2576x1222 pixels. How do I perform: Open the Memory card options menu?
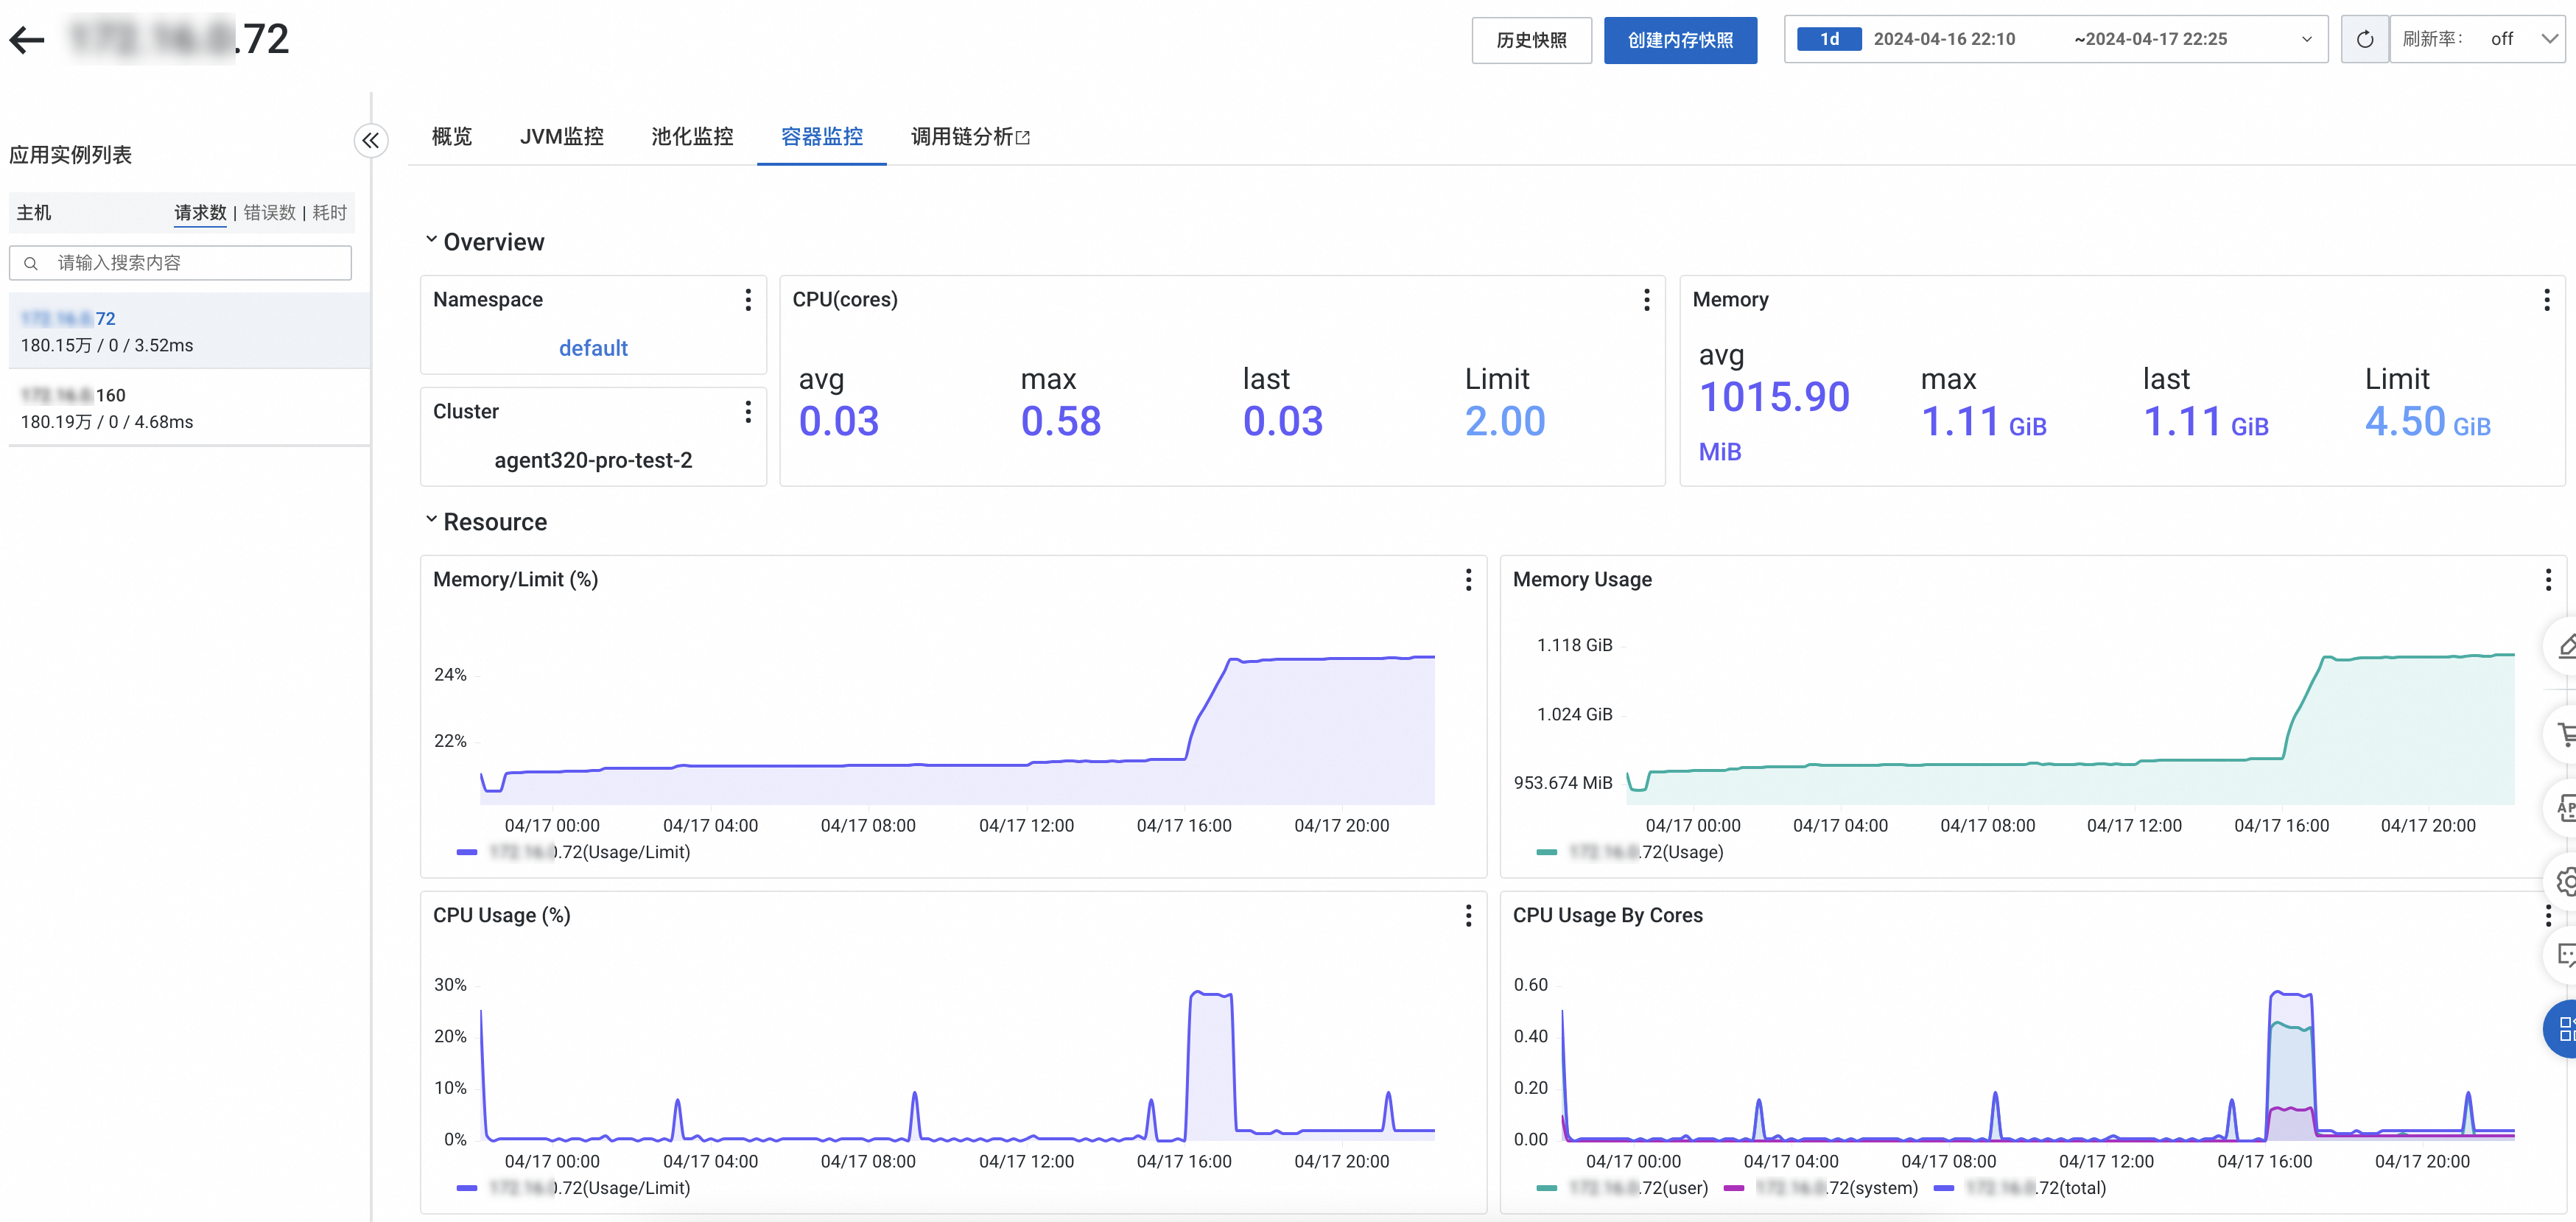click(2546, 300)
